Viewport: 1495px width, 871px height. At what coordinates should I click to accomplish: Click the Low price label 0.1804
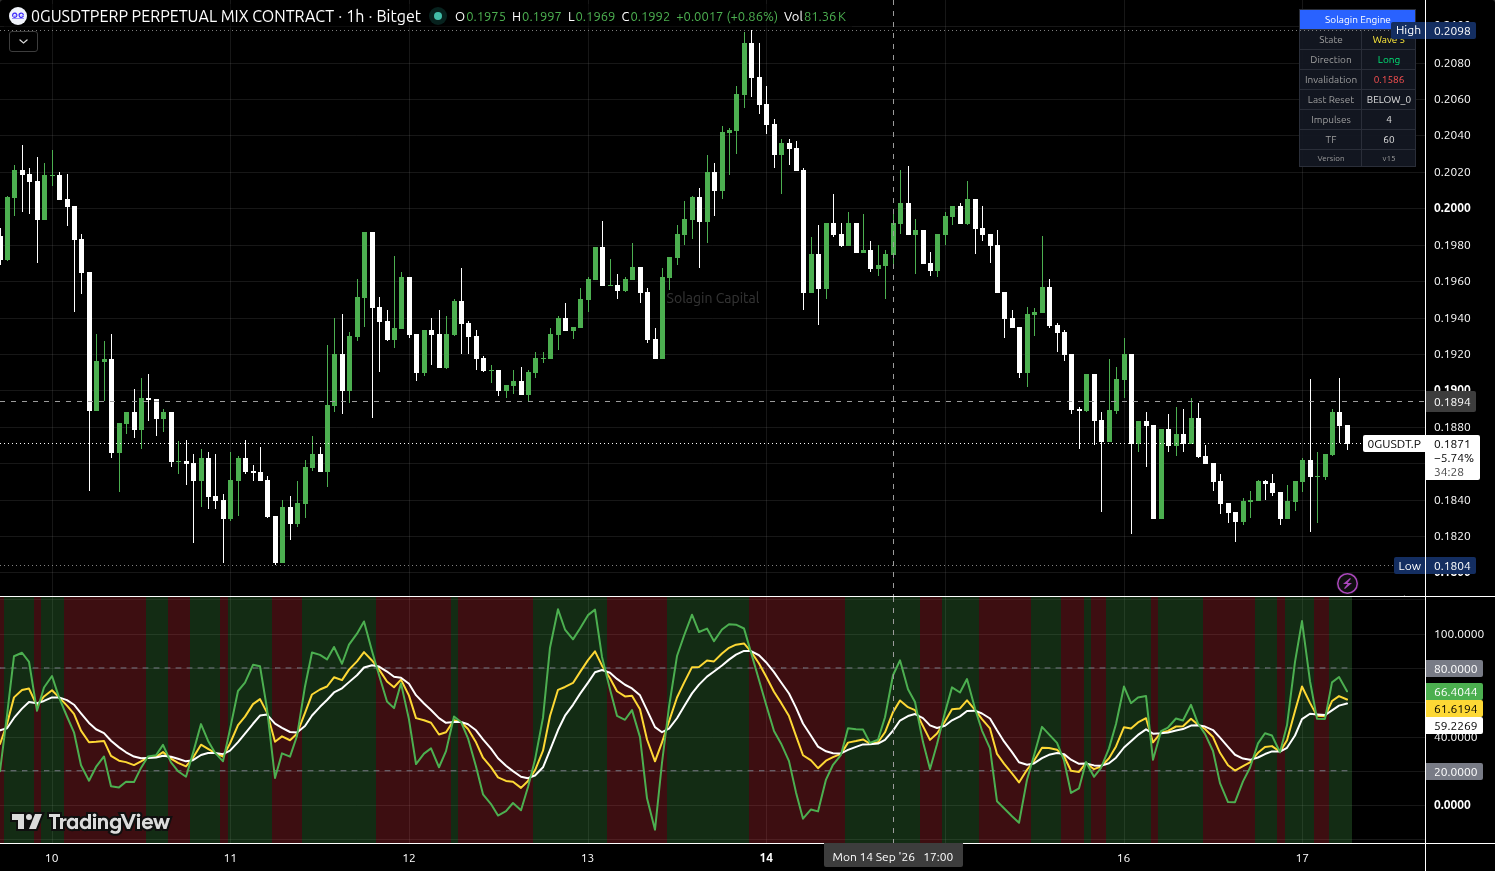click(1452, 566)
